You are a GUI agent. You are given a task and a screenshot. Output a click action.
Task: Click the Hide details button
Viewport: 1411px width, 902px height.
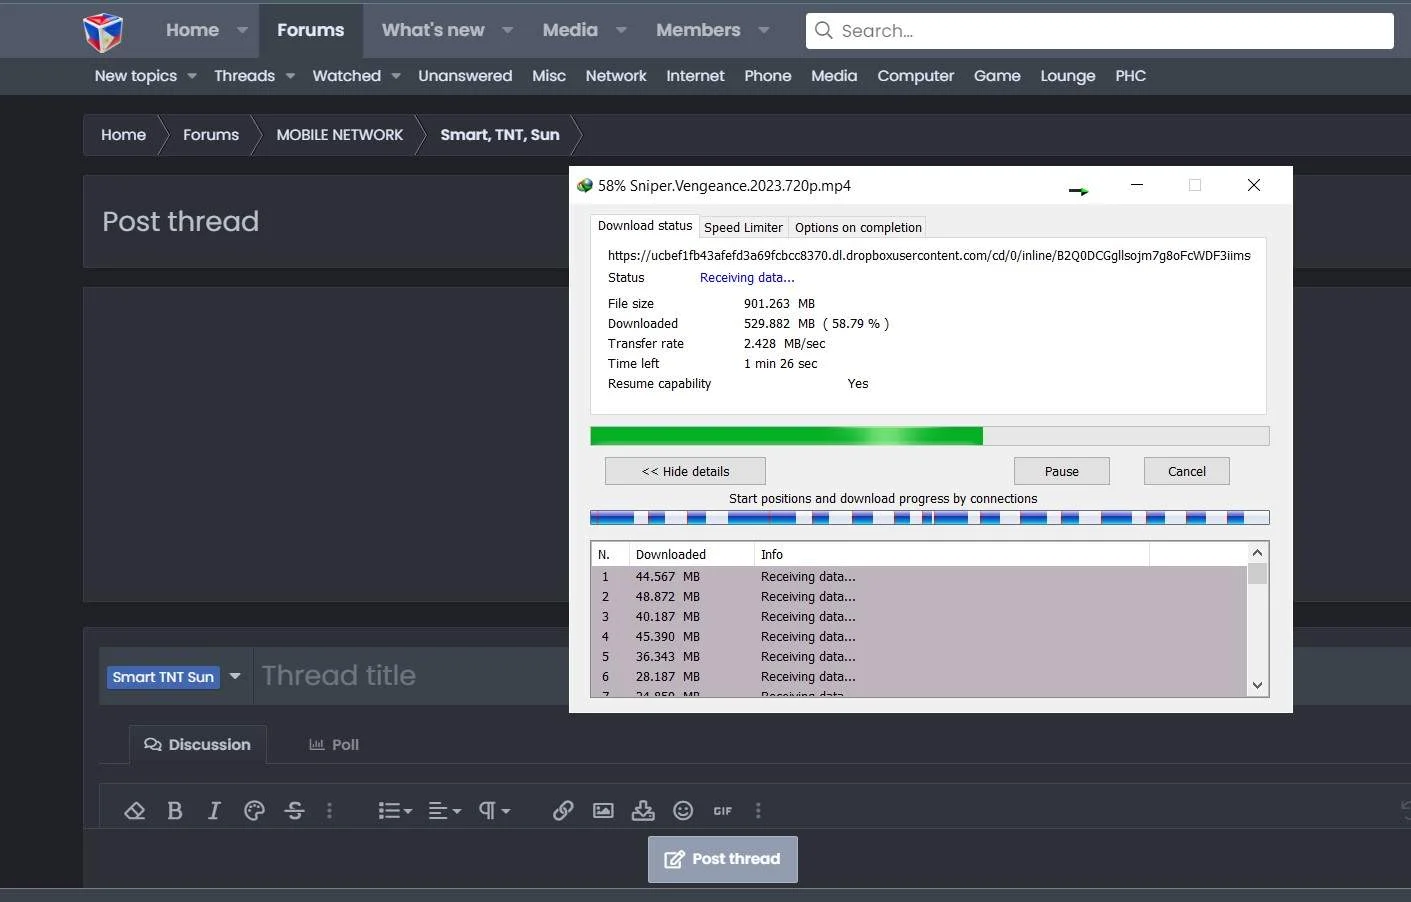(x=685, y=471)
